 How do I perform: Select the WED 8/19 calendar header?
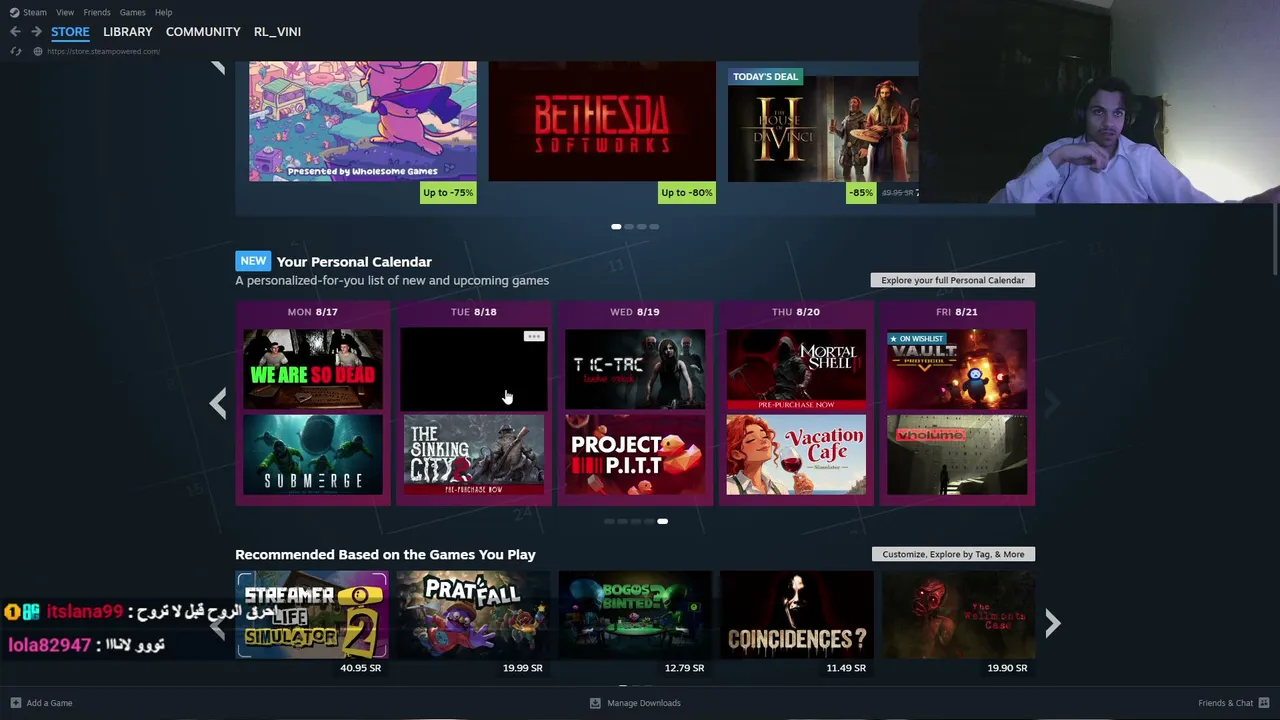[635, 312]
